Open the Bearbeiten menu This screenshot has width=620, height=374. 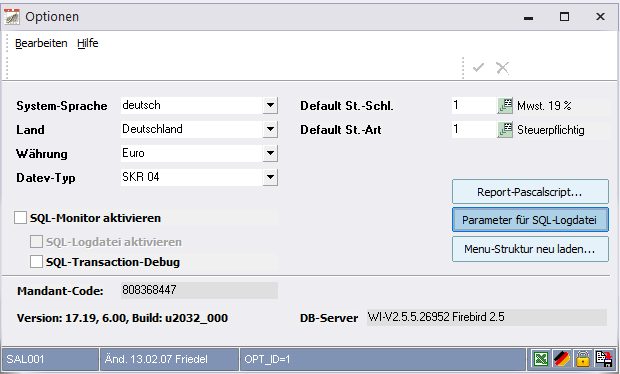click(x=41, y=43)
